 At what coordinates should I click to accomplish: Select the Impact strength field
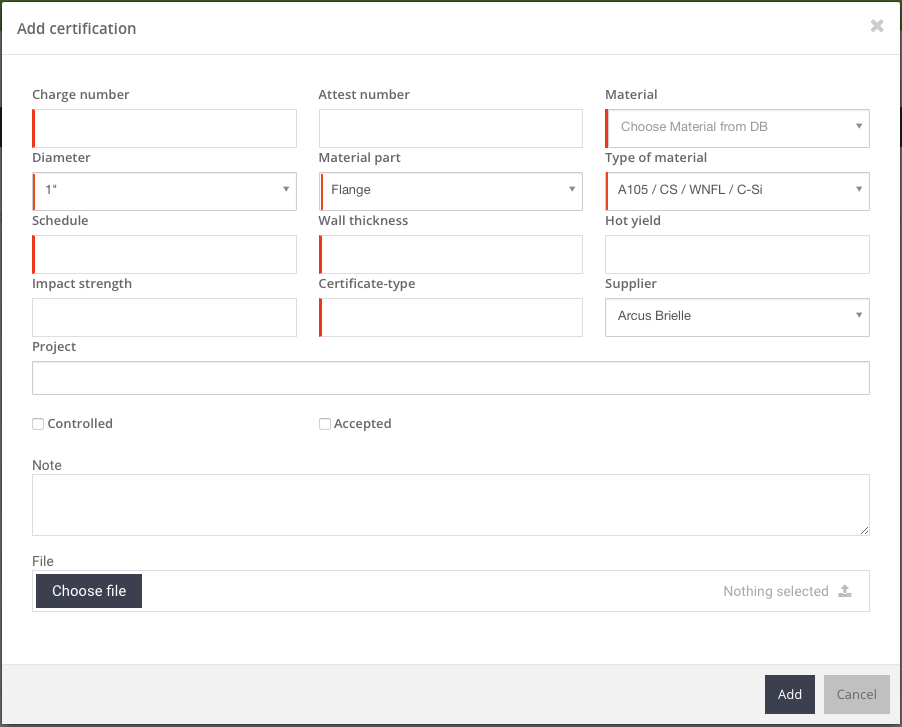(x=165, y=317)
